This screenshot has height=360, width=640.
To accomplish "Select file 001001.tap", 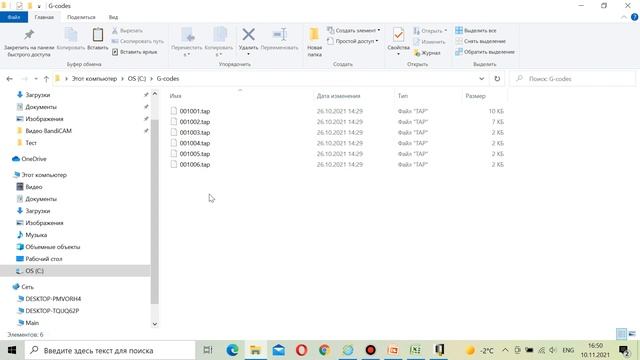I will tap(195, 111).
